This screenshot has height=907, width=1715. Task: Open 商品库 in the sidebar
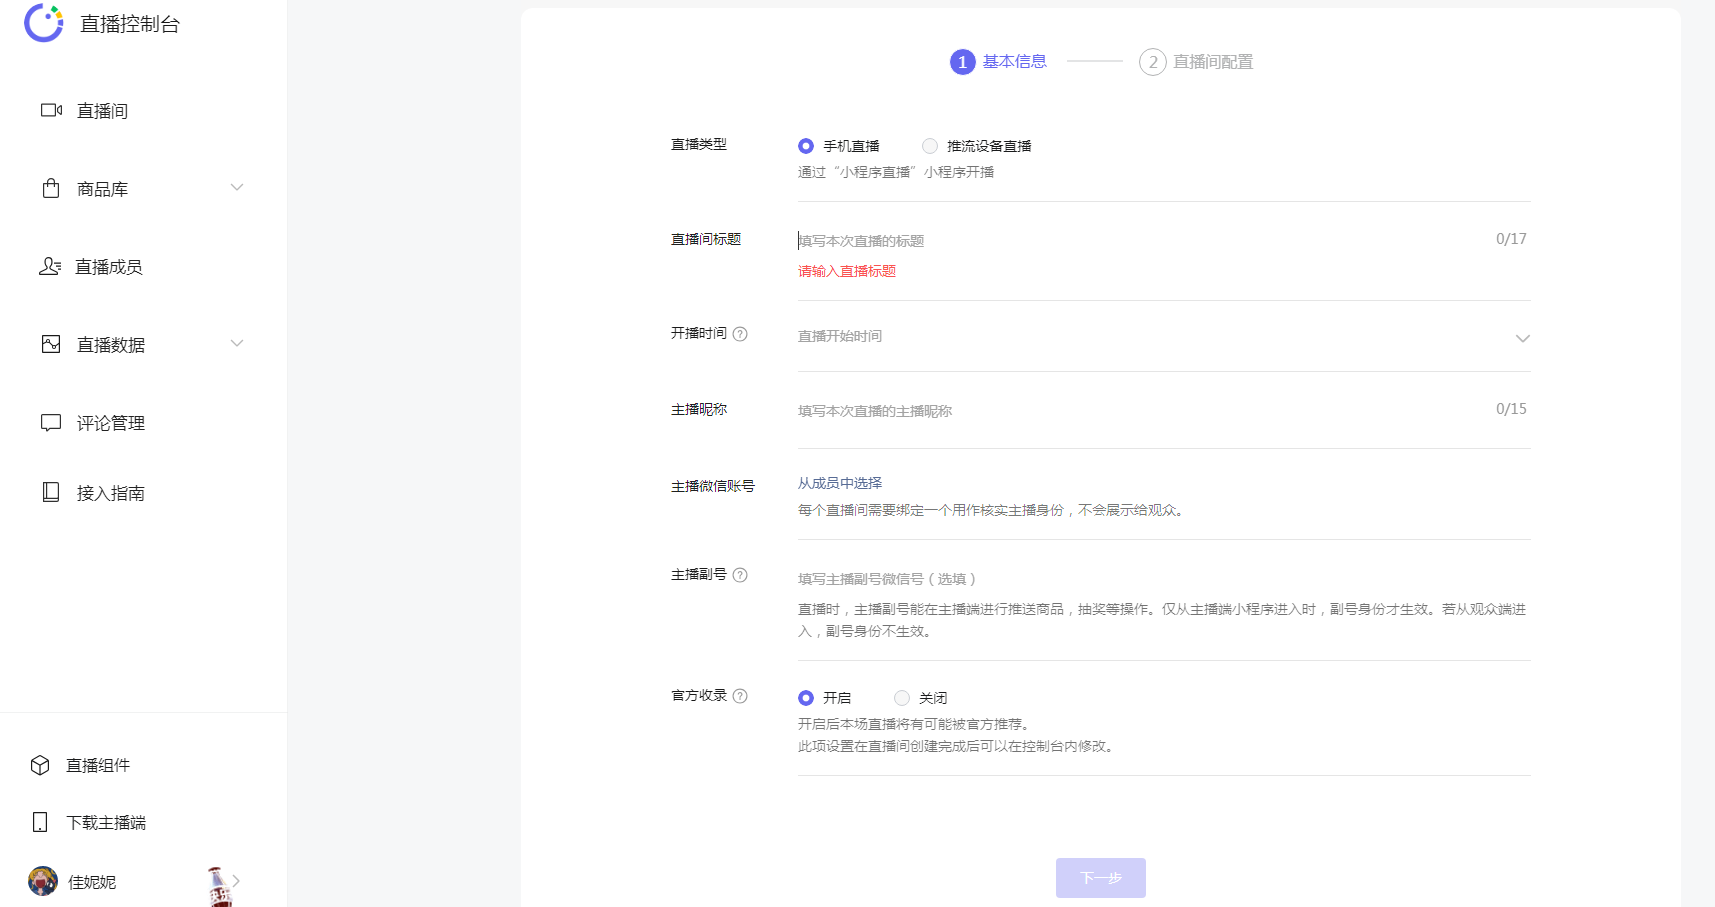[x=103, y=189]
